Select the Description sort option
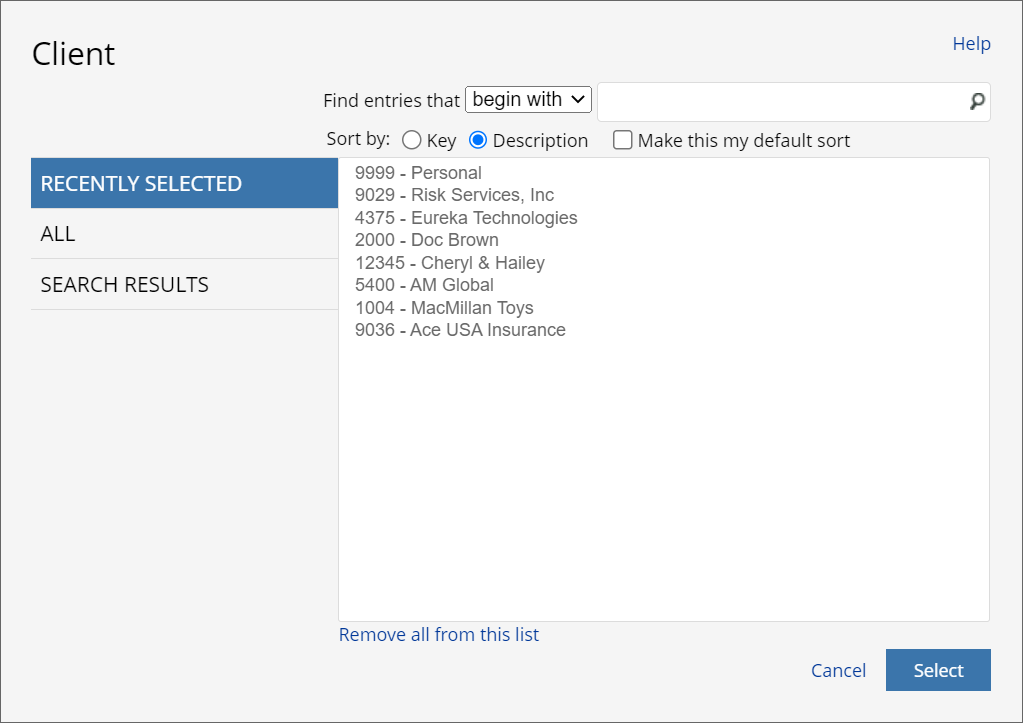1023x723 pixels. (x=478, y=140)
